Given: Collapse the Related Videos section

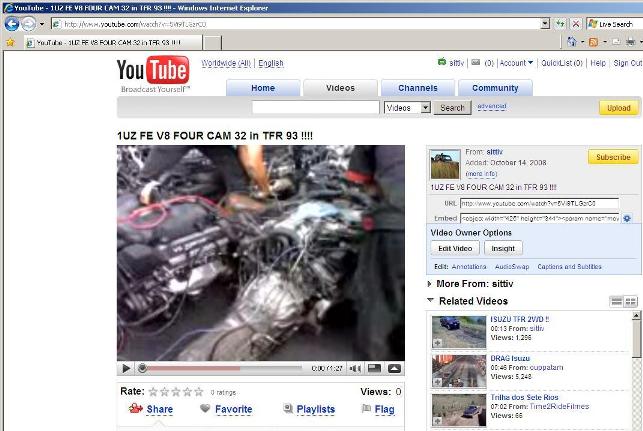Looking at the screenshot, I should pyautogui.click(x=430, y=301).
